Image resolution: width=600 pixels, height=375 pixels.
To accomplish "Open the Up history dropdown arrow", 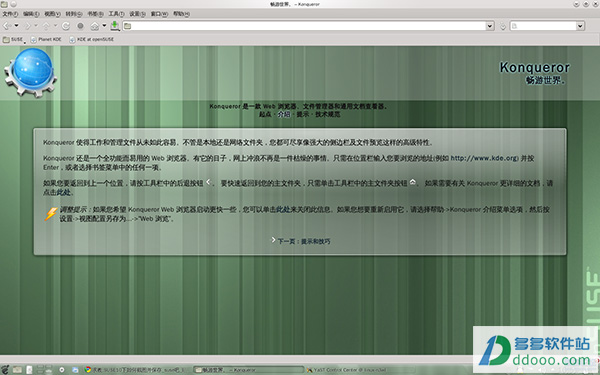I will point(55,26).
